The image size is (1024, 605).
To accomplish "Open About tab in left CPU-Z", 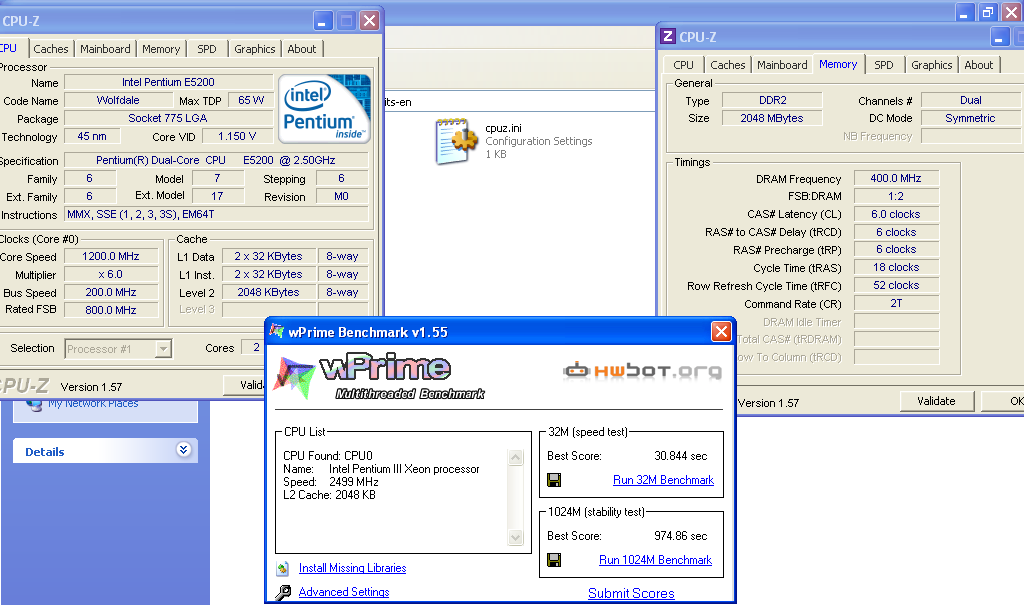I will pos(302,49).
